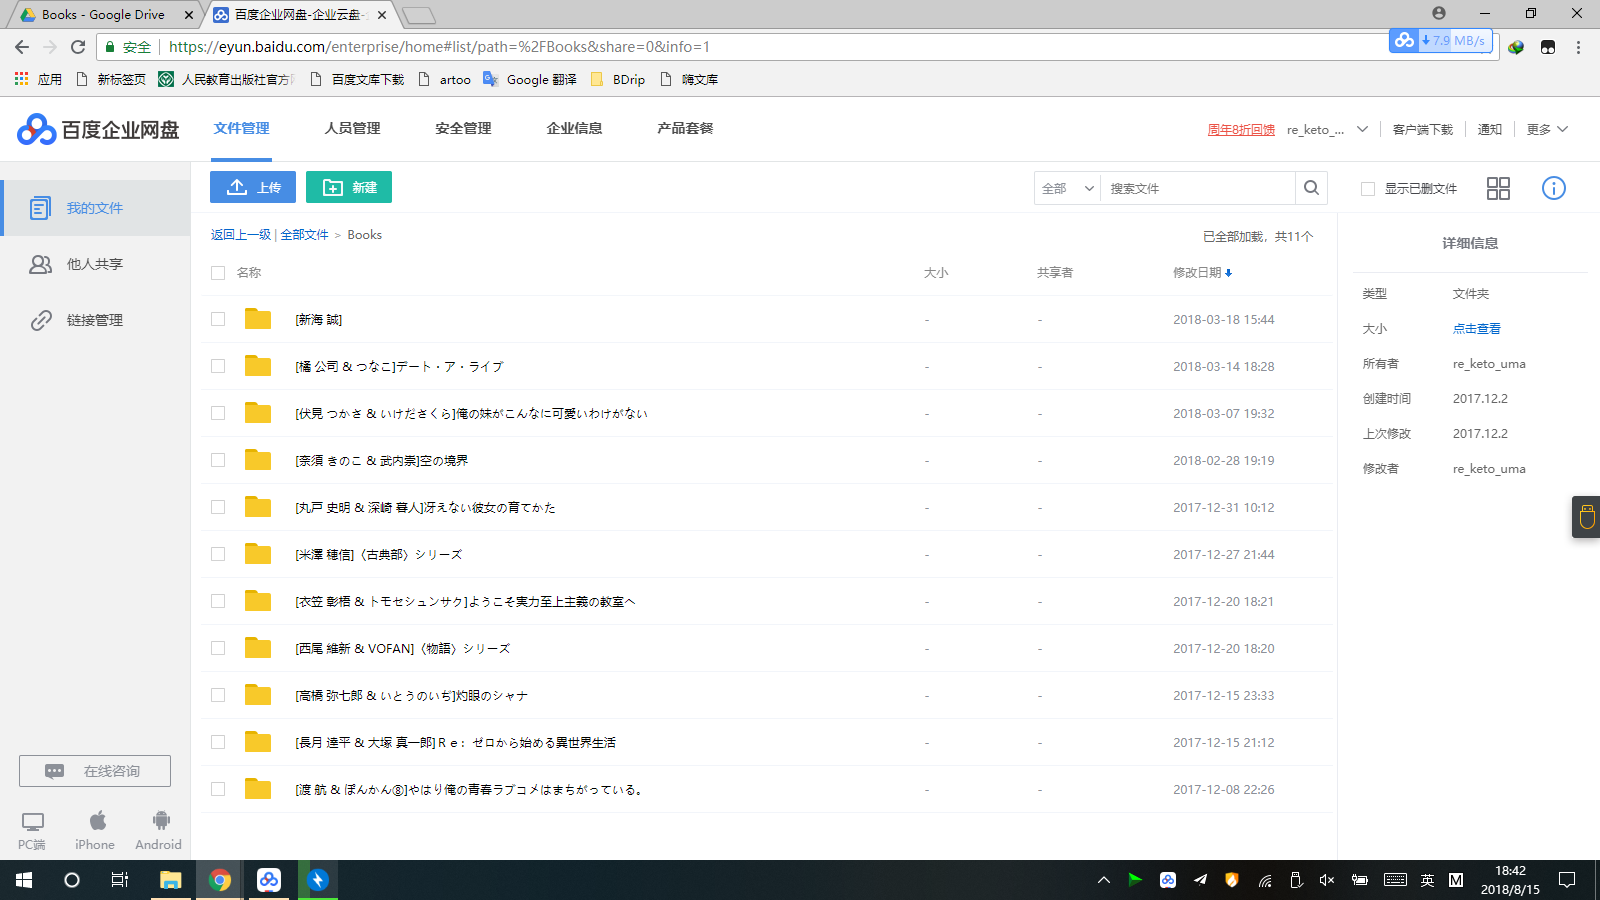Viewport: 1600px width, 900px height.
Task: Switch to 企业信息 tab
Action: point(574,128)
